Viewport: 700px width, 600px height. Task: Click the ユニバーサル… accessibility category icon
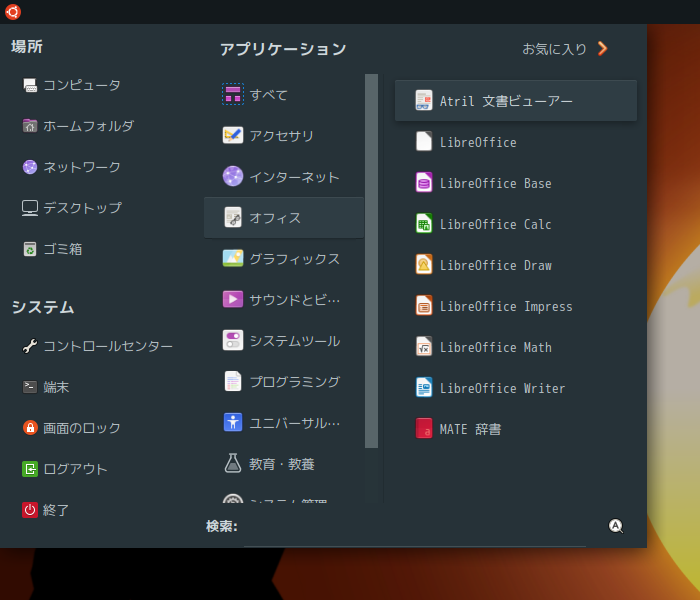pyautogui.click(x=233, y=422)
